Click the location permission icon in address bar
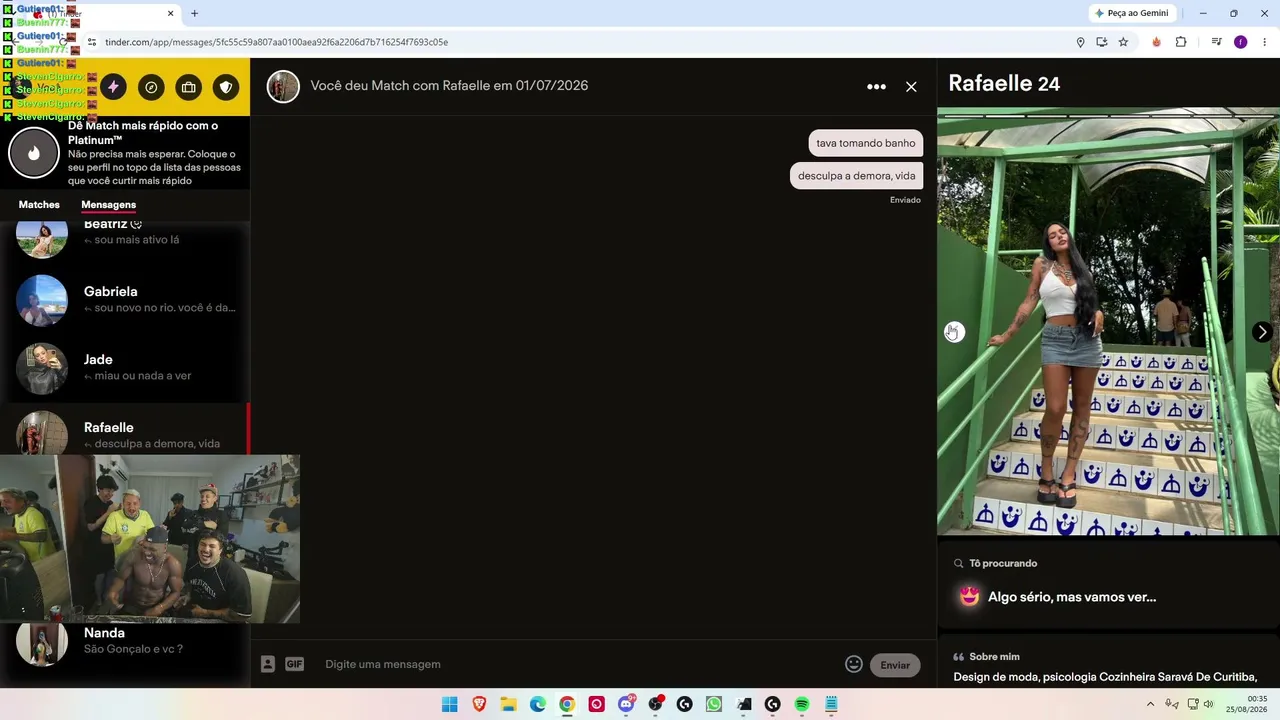 (x=1080, y=42)
